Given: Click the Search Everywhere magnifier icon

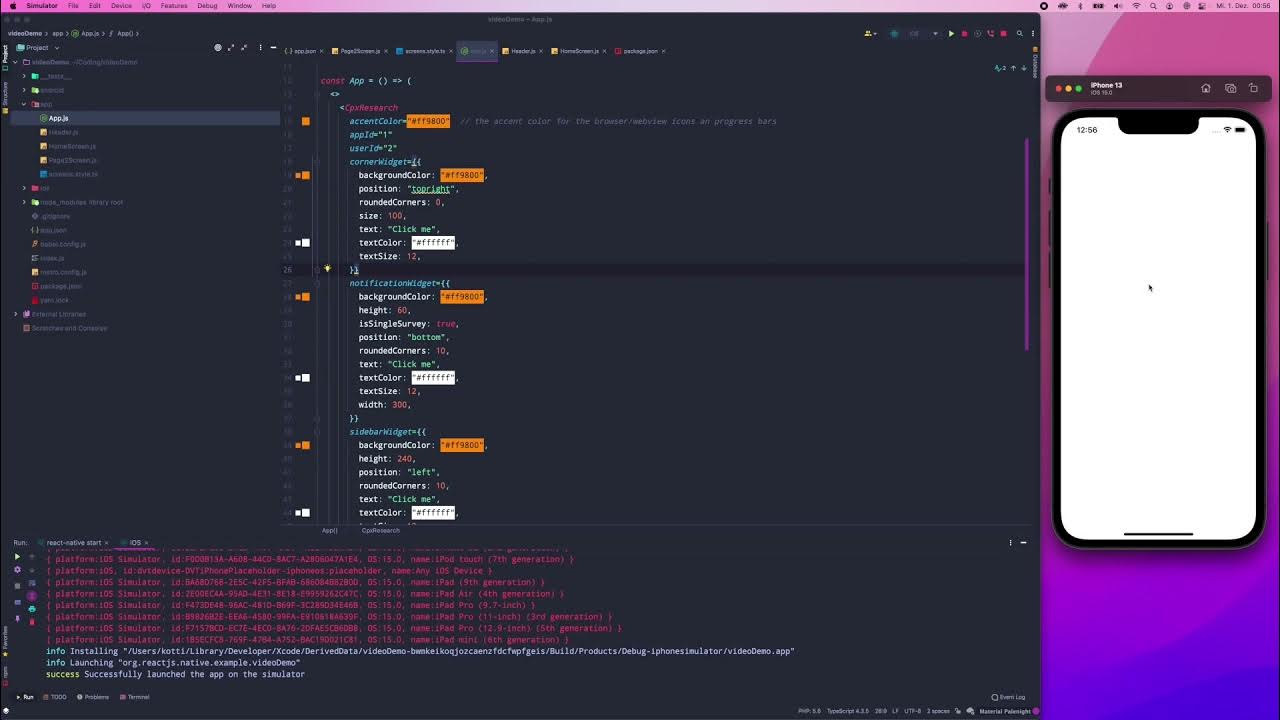Looking at the screenshot, I should 1020,34.
